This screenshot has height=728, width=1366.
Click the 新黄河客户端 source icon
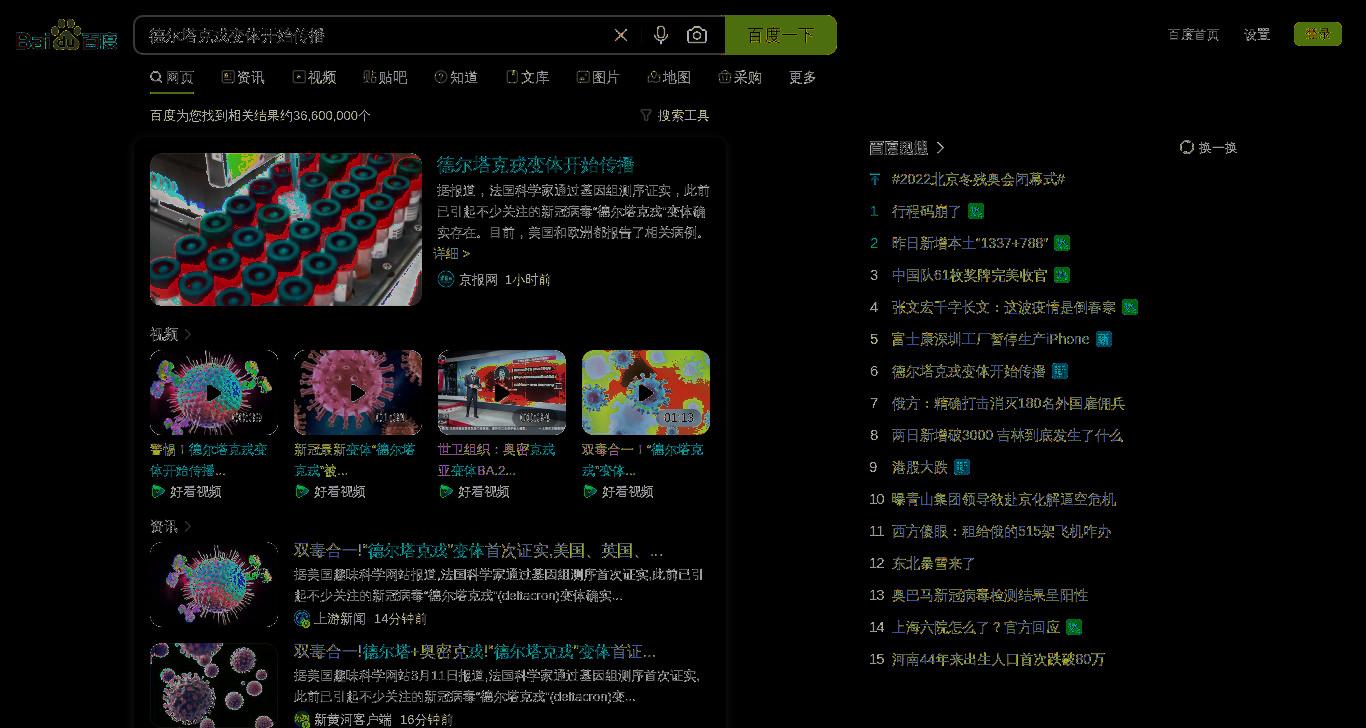[x=302, y=719]
